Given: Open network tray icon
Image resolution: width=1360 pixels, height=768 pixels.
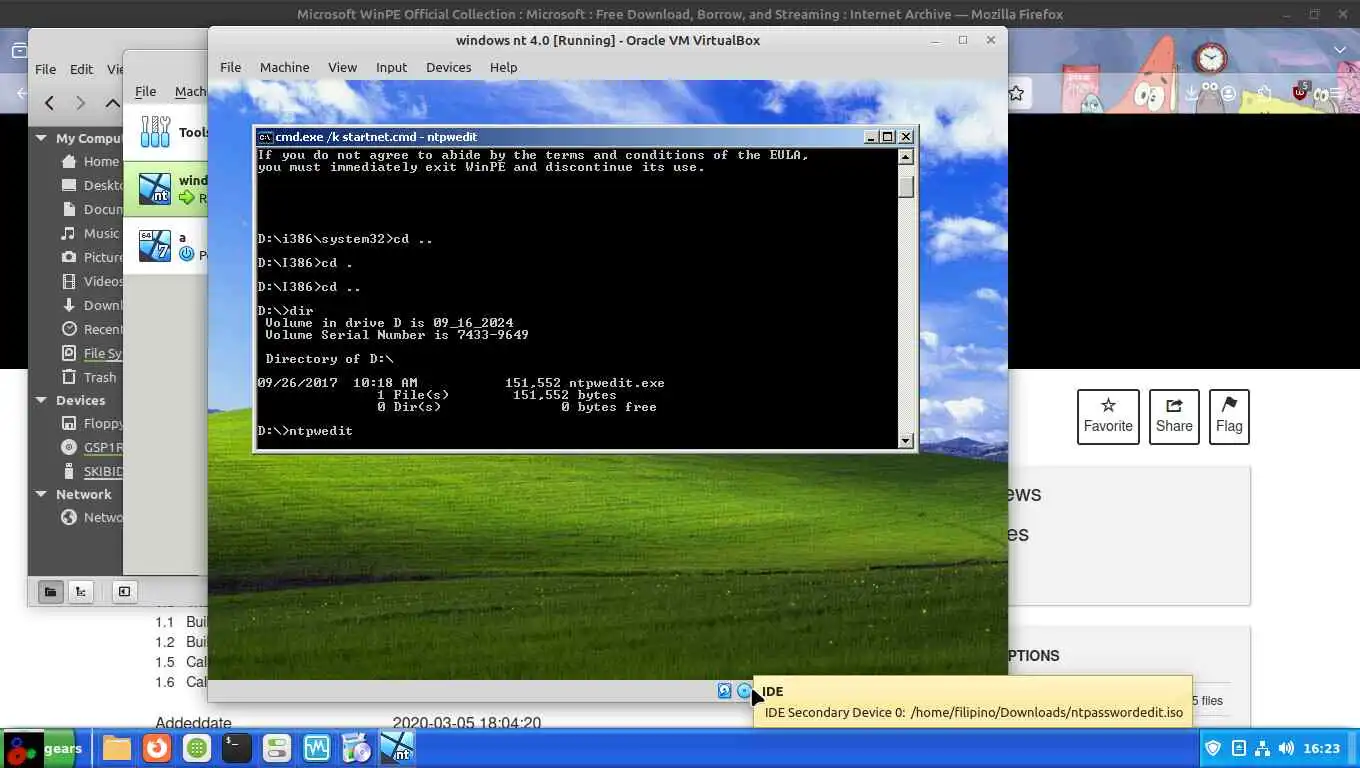Looking at the screenshot, I should coord(1262,748).
